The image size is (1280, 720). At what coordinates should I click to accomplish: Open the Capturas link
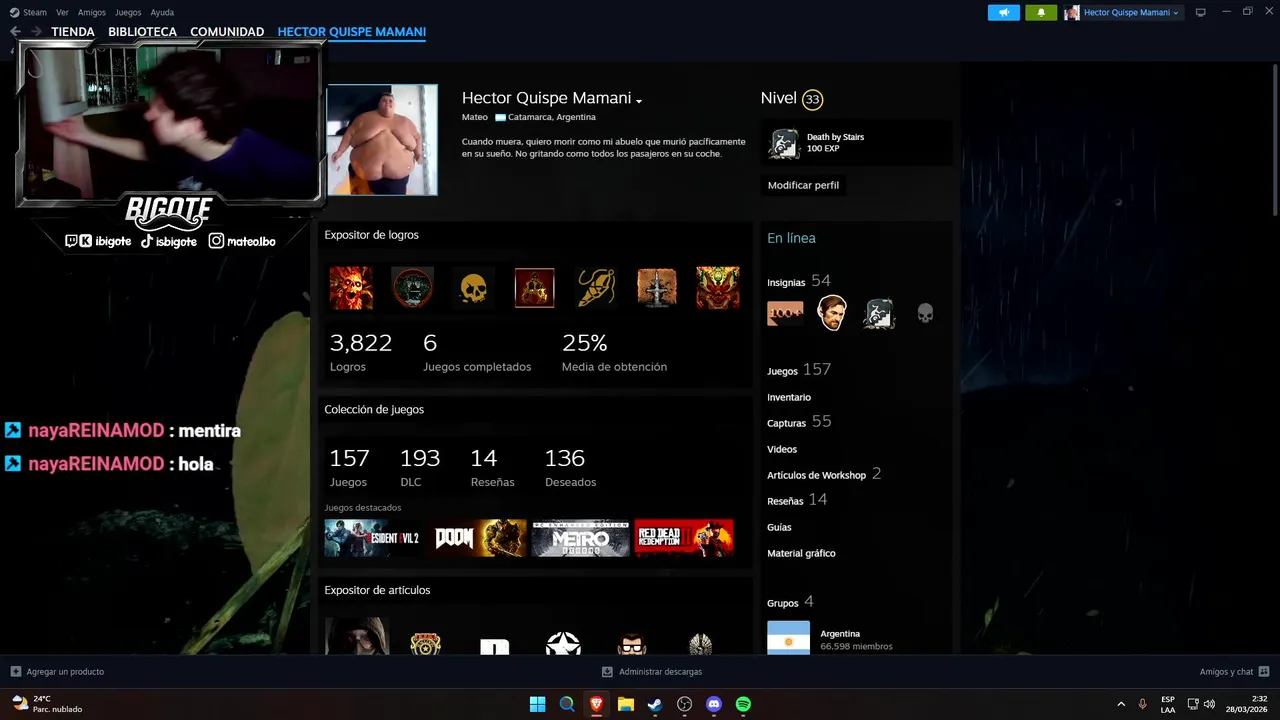(786, 423)
